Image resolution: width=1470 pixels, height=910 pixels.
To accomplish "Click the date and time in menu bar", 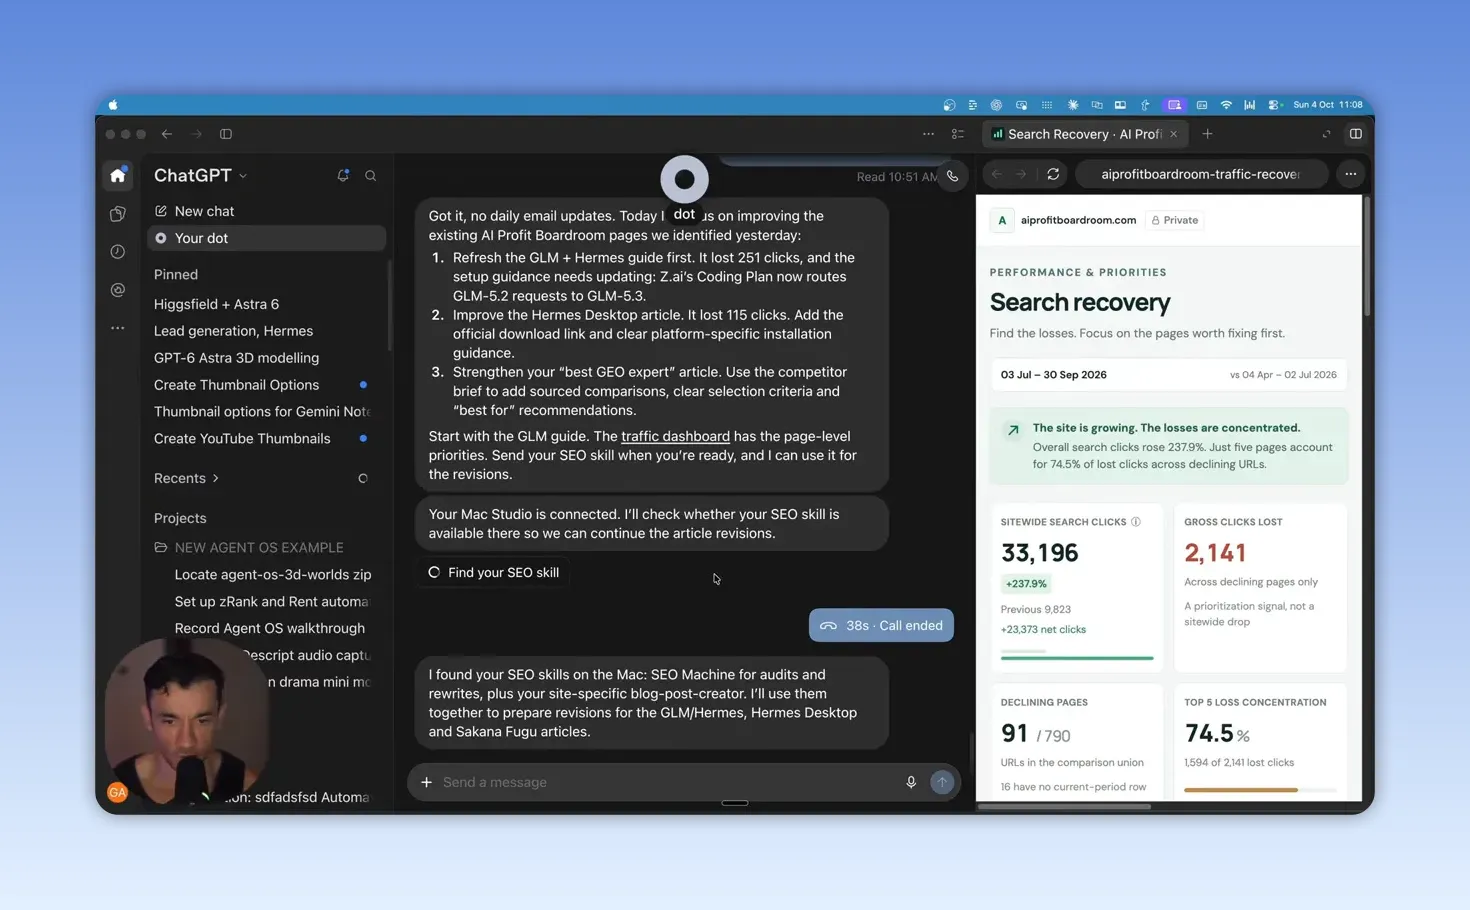I will click(x=1327, y=105).
